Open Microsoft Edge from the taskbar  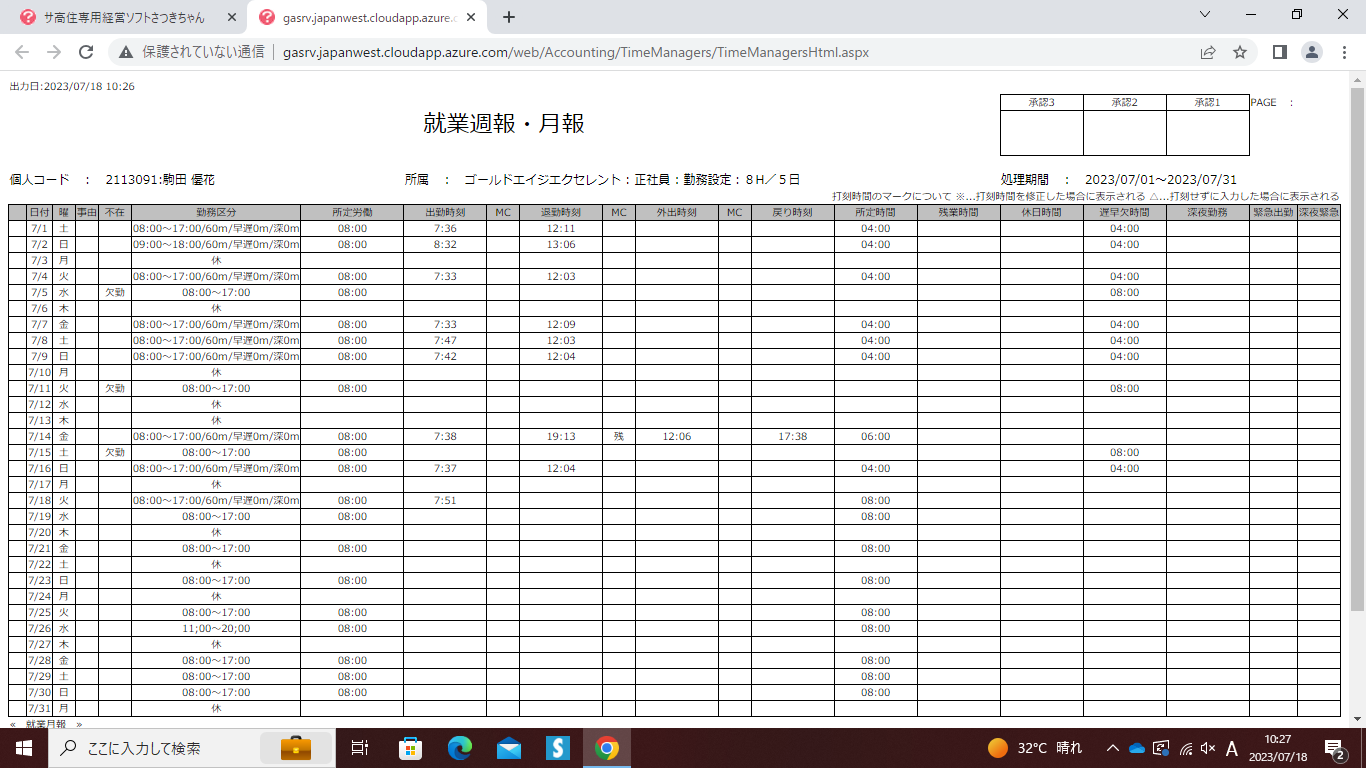tap(460, 748)
